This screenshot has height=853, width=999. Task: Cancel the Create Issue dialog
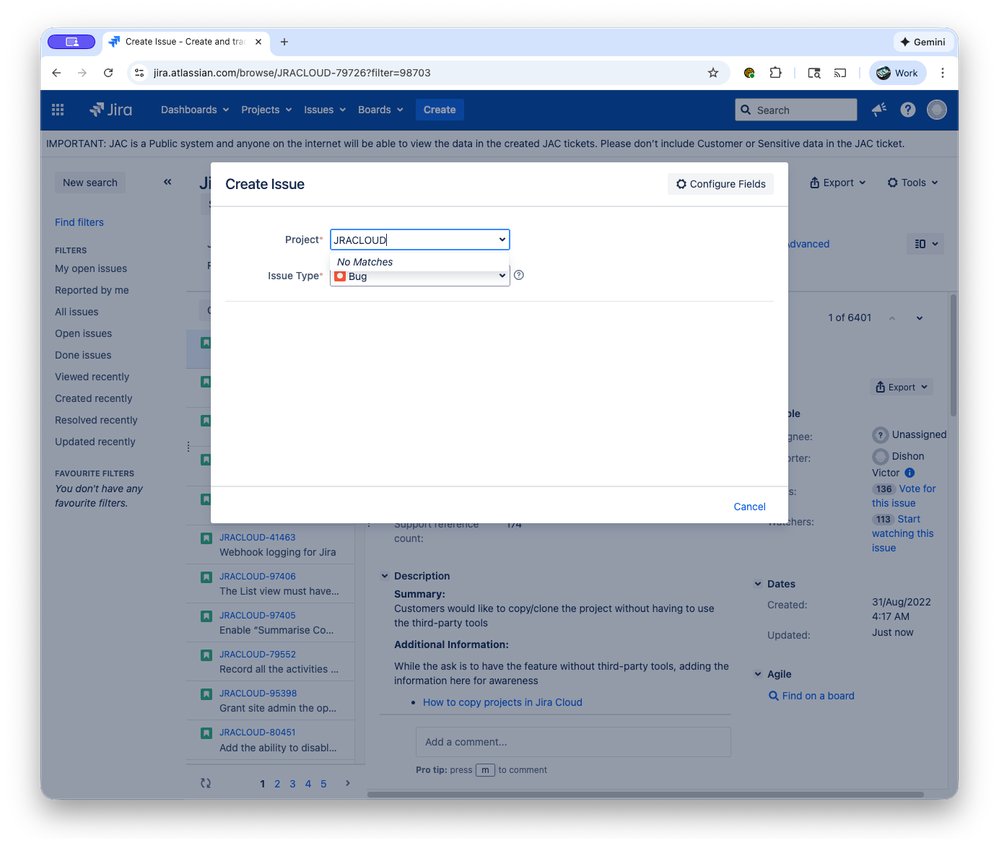pos(749,506)
